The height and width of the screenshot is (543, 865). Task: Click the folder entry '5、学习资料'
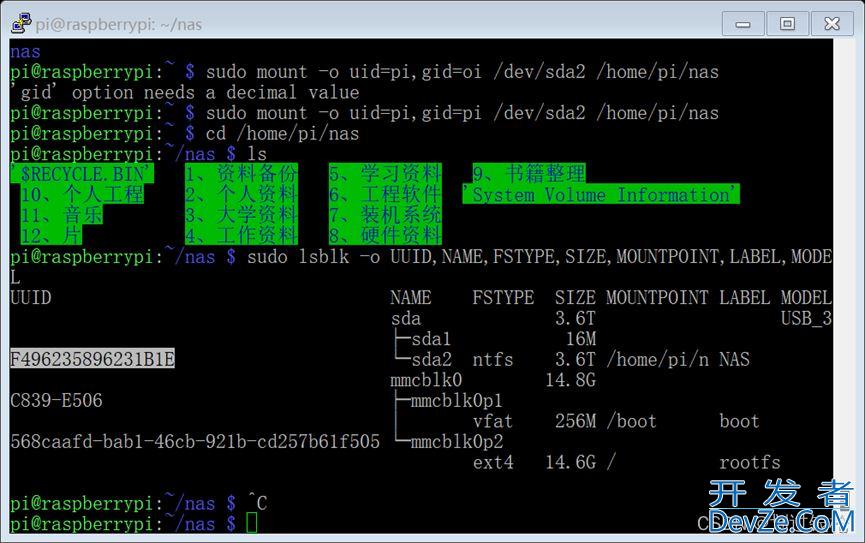(x=385, y=174)
